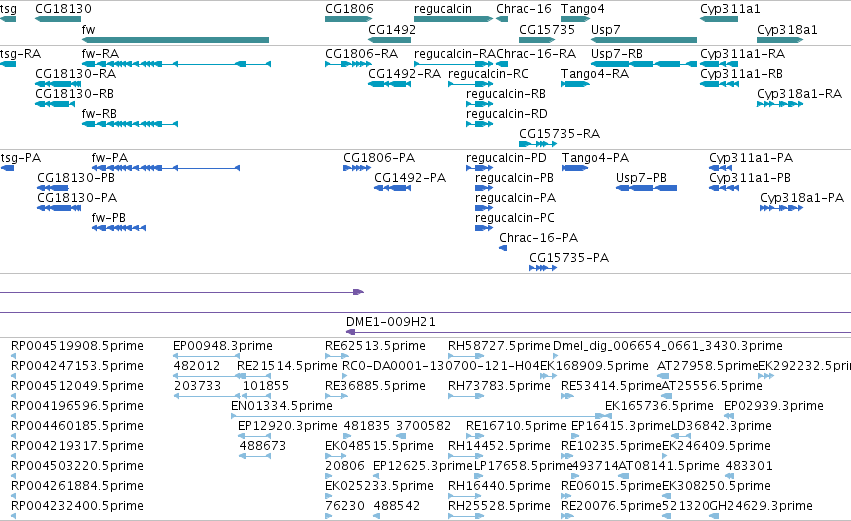
Task: Select the CG15735-RA transcript
Action: tap(538, 144)
